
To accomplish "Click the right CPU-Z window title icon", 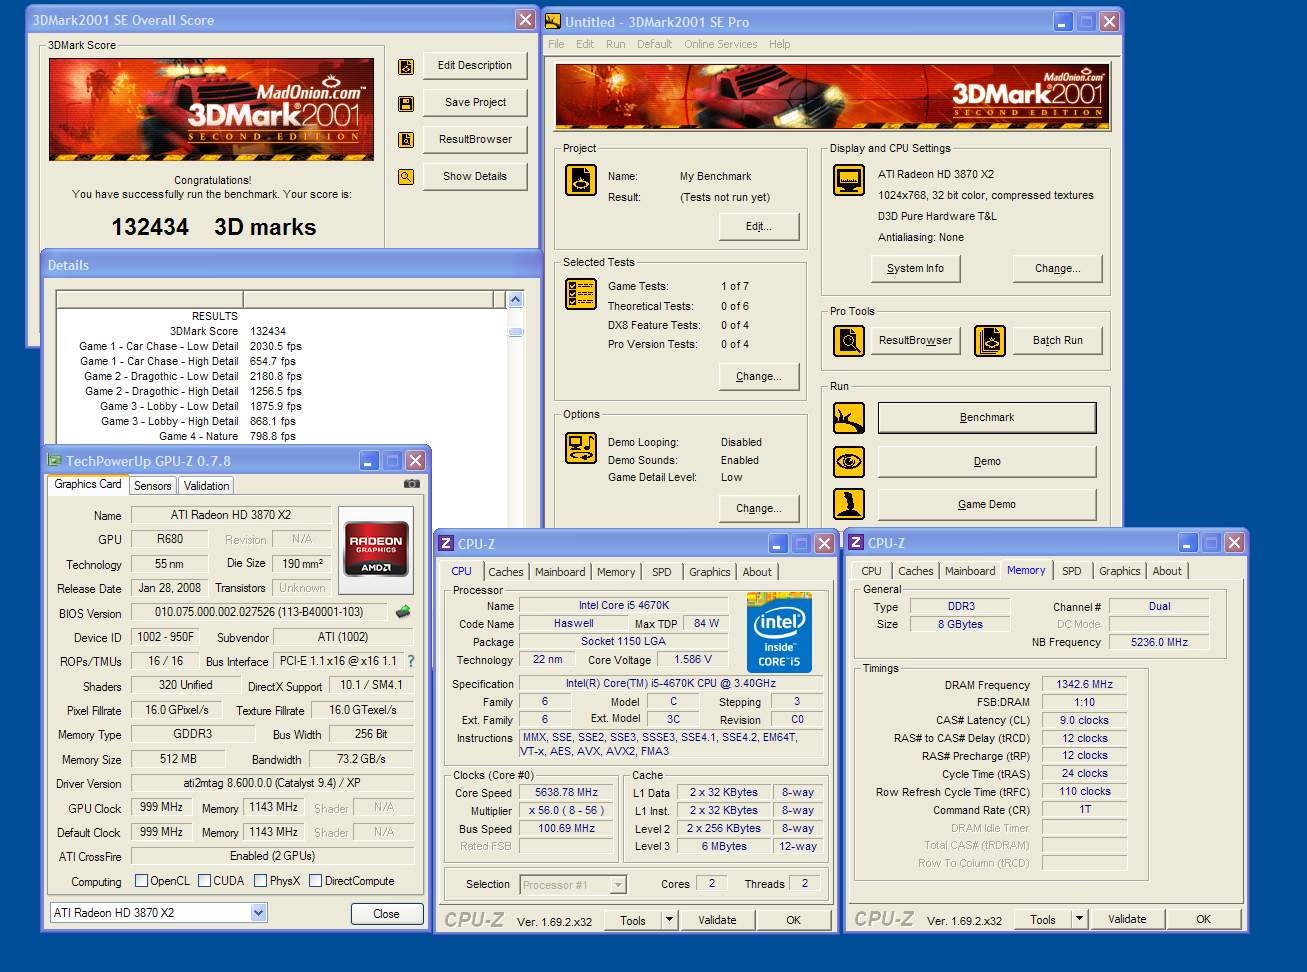I will point(857,542).
